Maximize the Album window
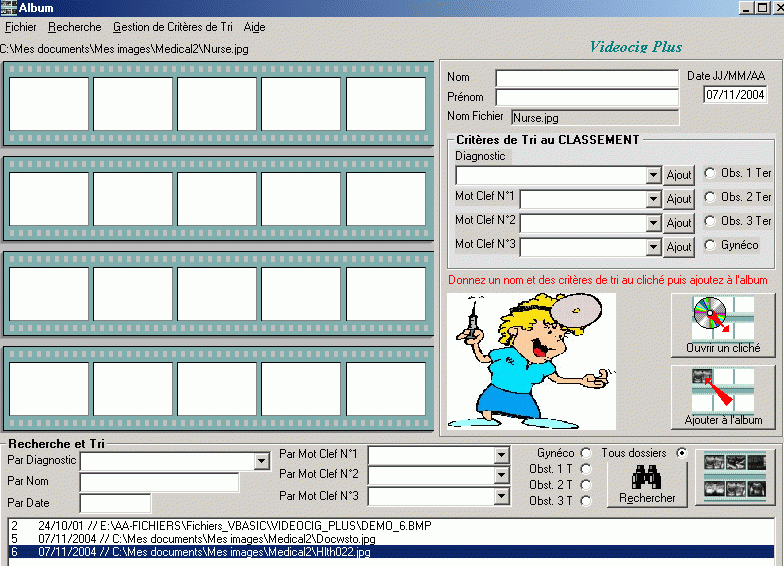The height and width of the screenshot is (566, 784). coord(762,8)
